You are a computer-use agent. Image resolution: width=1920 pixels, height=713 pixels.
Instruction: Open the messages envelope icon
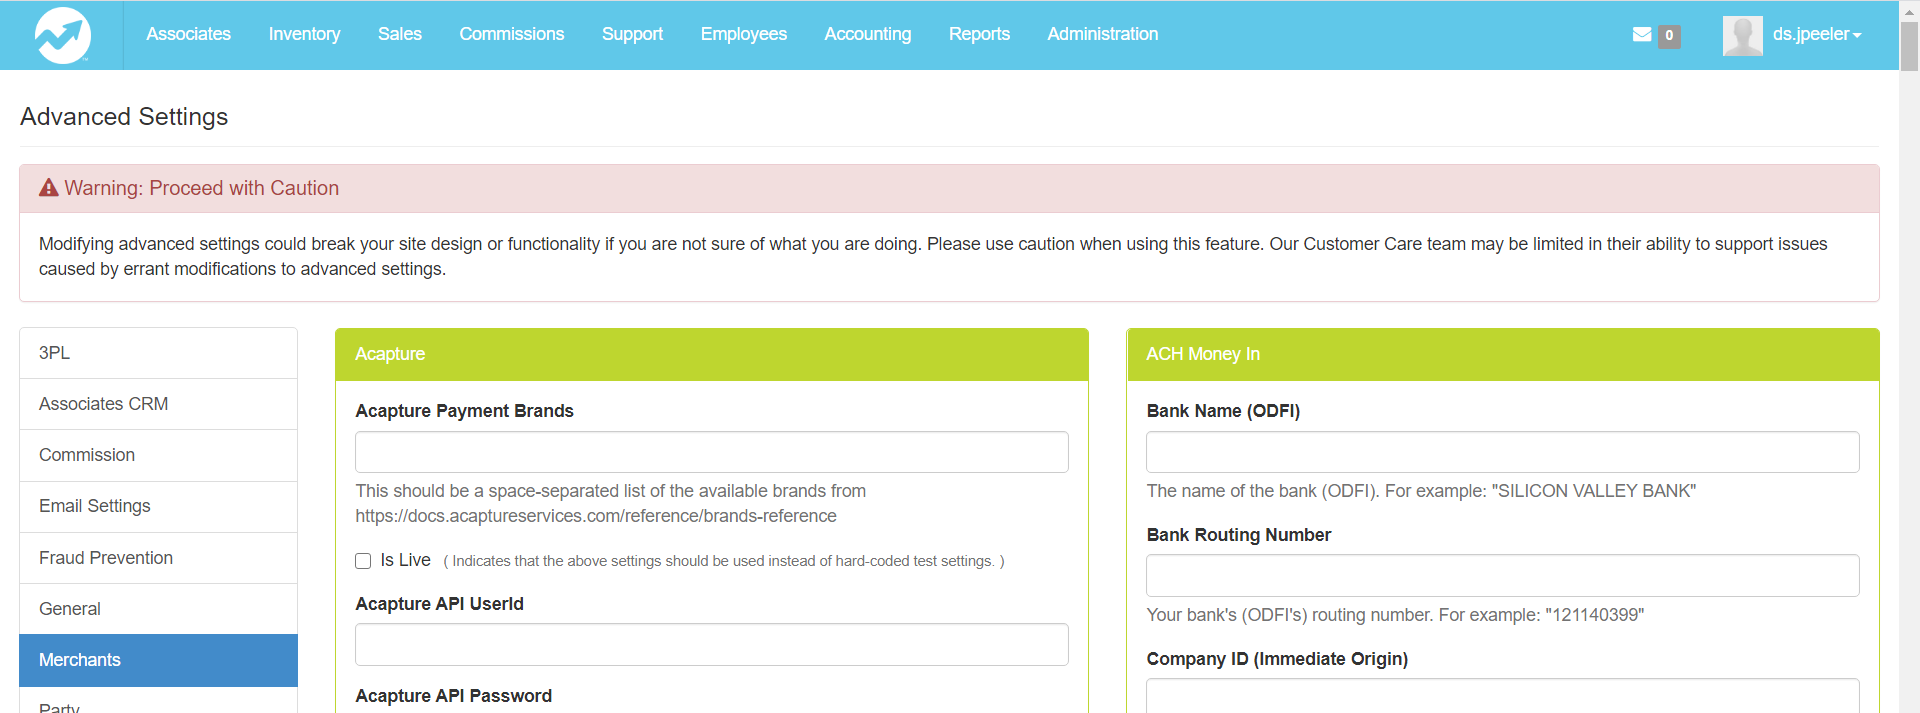(x=1641, y=35)
